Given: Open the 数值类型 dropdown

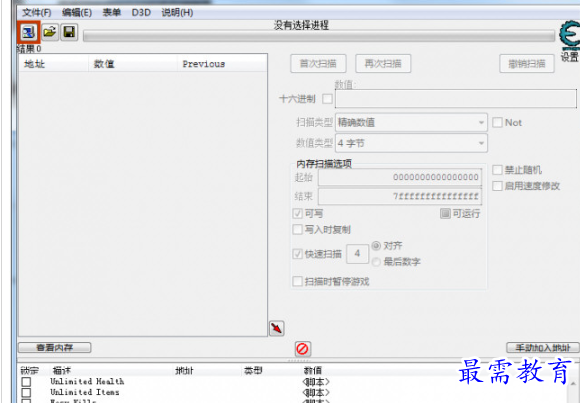Looking at the screenshot, I should [x=411, y=143].
